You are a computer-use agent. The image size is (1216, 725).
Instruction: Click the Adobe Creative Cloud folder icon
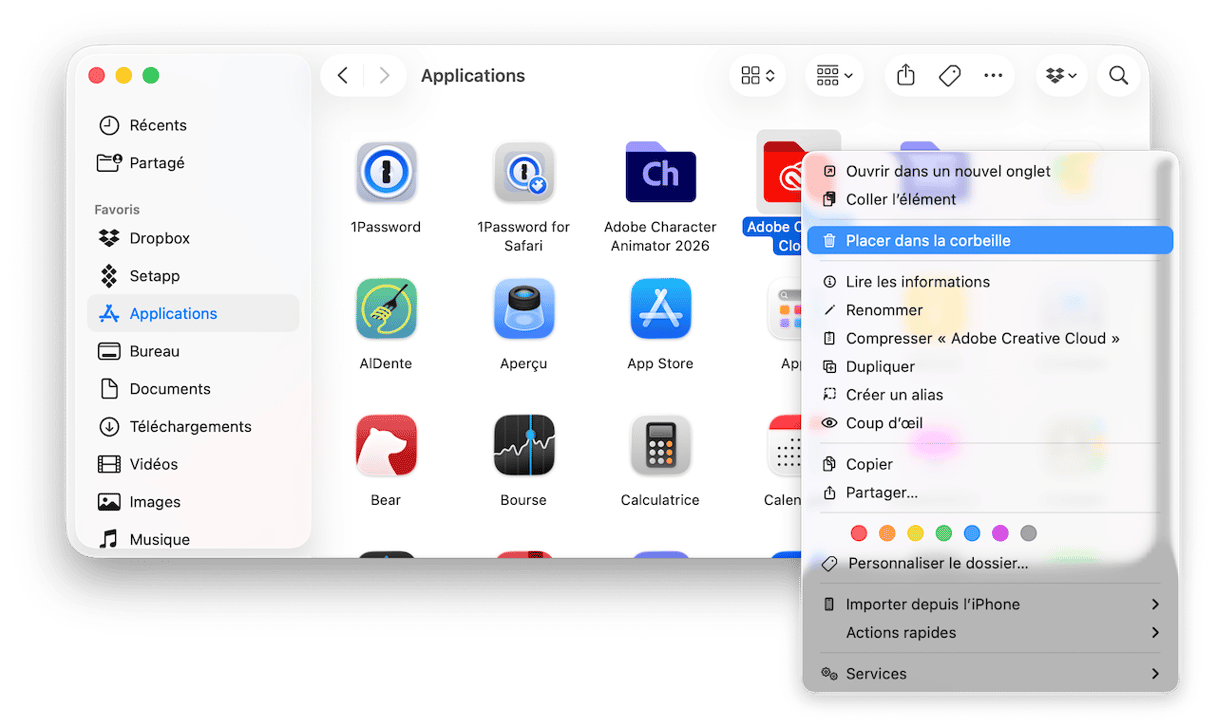783,172
